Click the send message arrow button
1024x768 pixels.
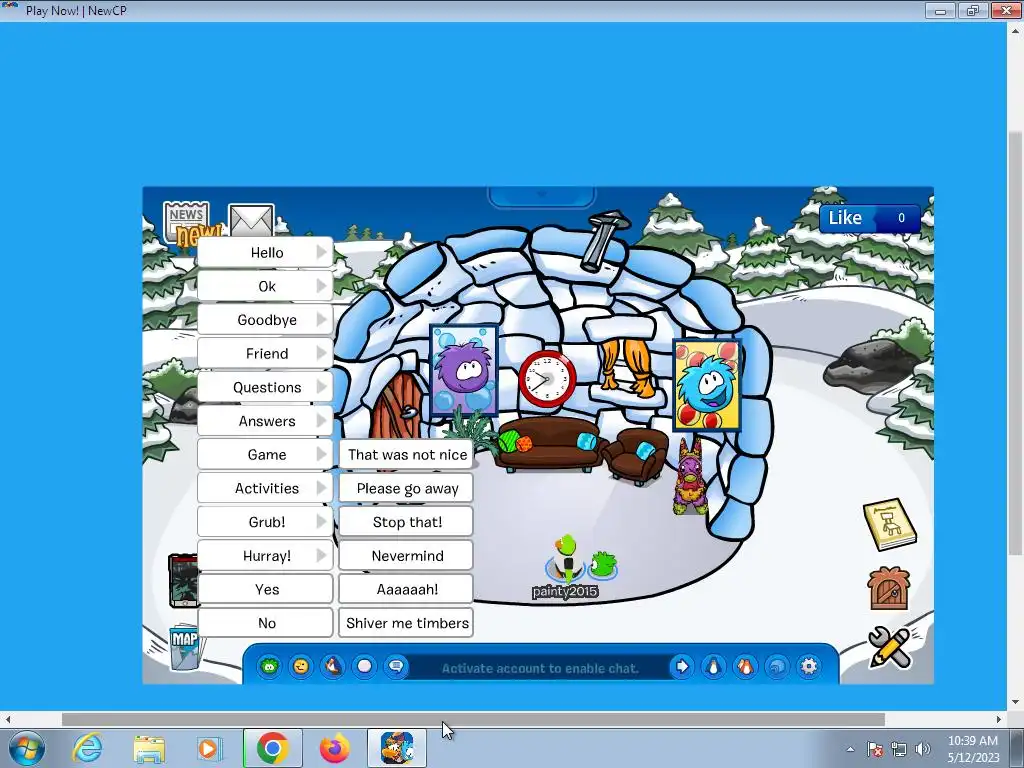682,666
